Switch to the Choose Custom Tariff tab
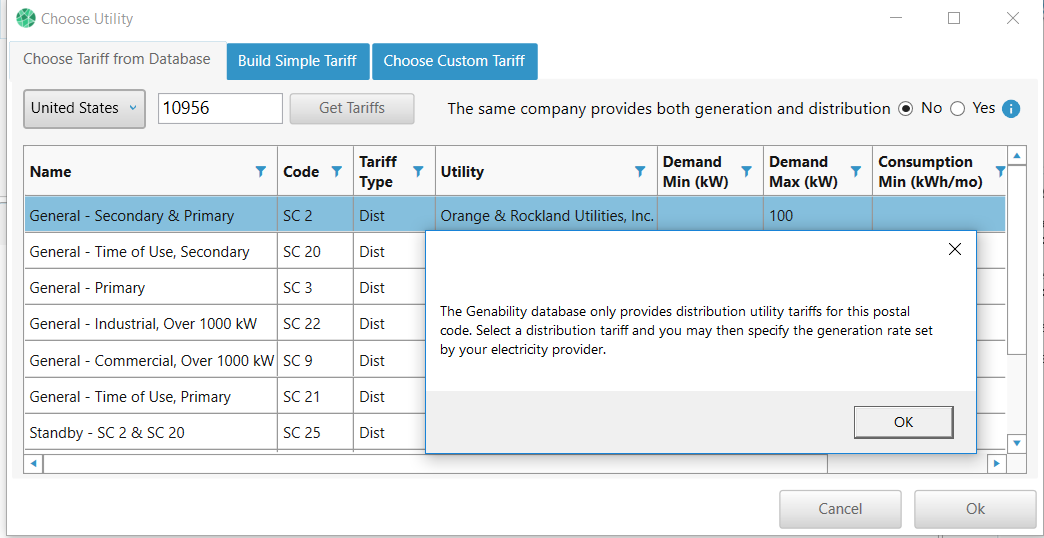Image resolution: width=1044 pixels, height=538 pixels. [454, 61]
